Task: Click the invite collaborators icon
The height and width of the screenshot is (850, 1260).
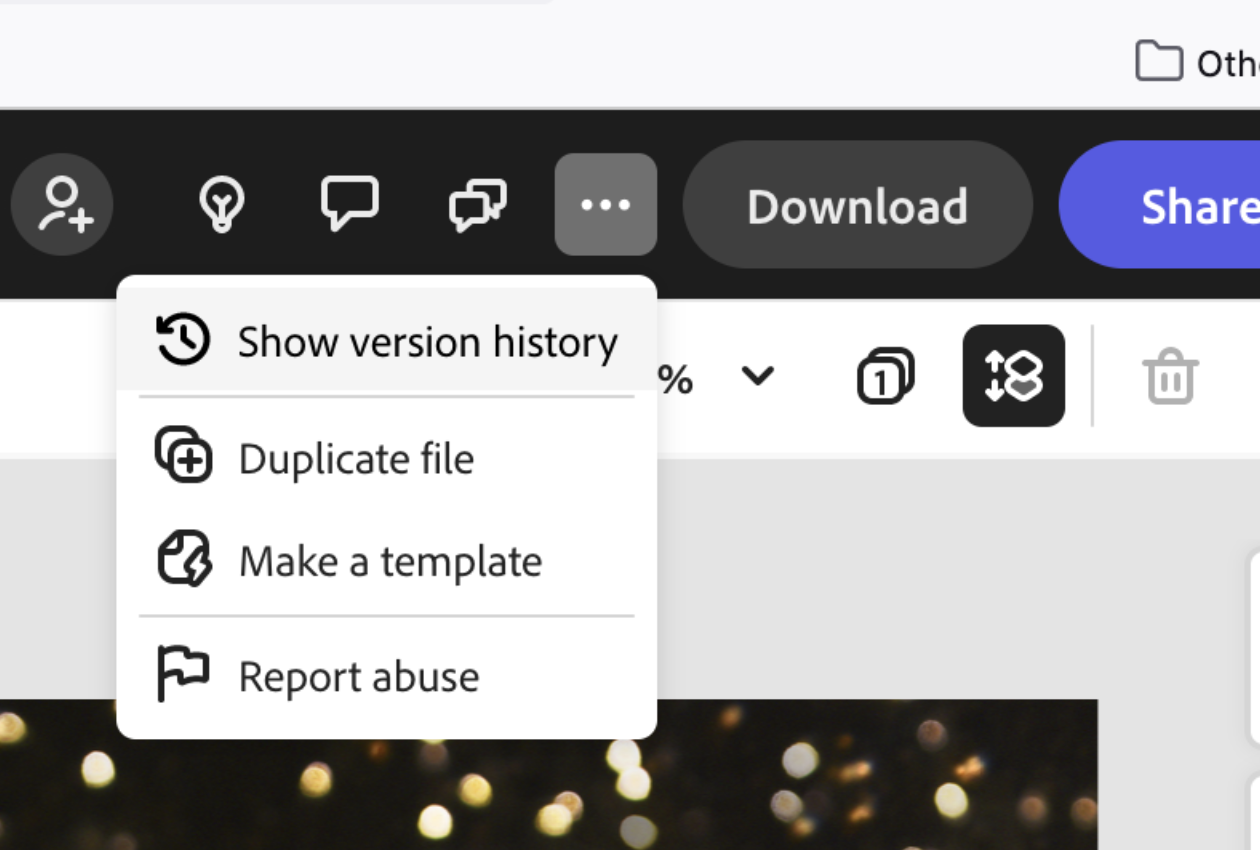Action: [62, 204]
